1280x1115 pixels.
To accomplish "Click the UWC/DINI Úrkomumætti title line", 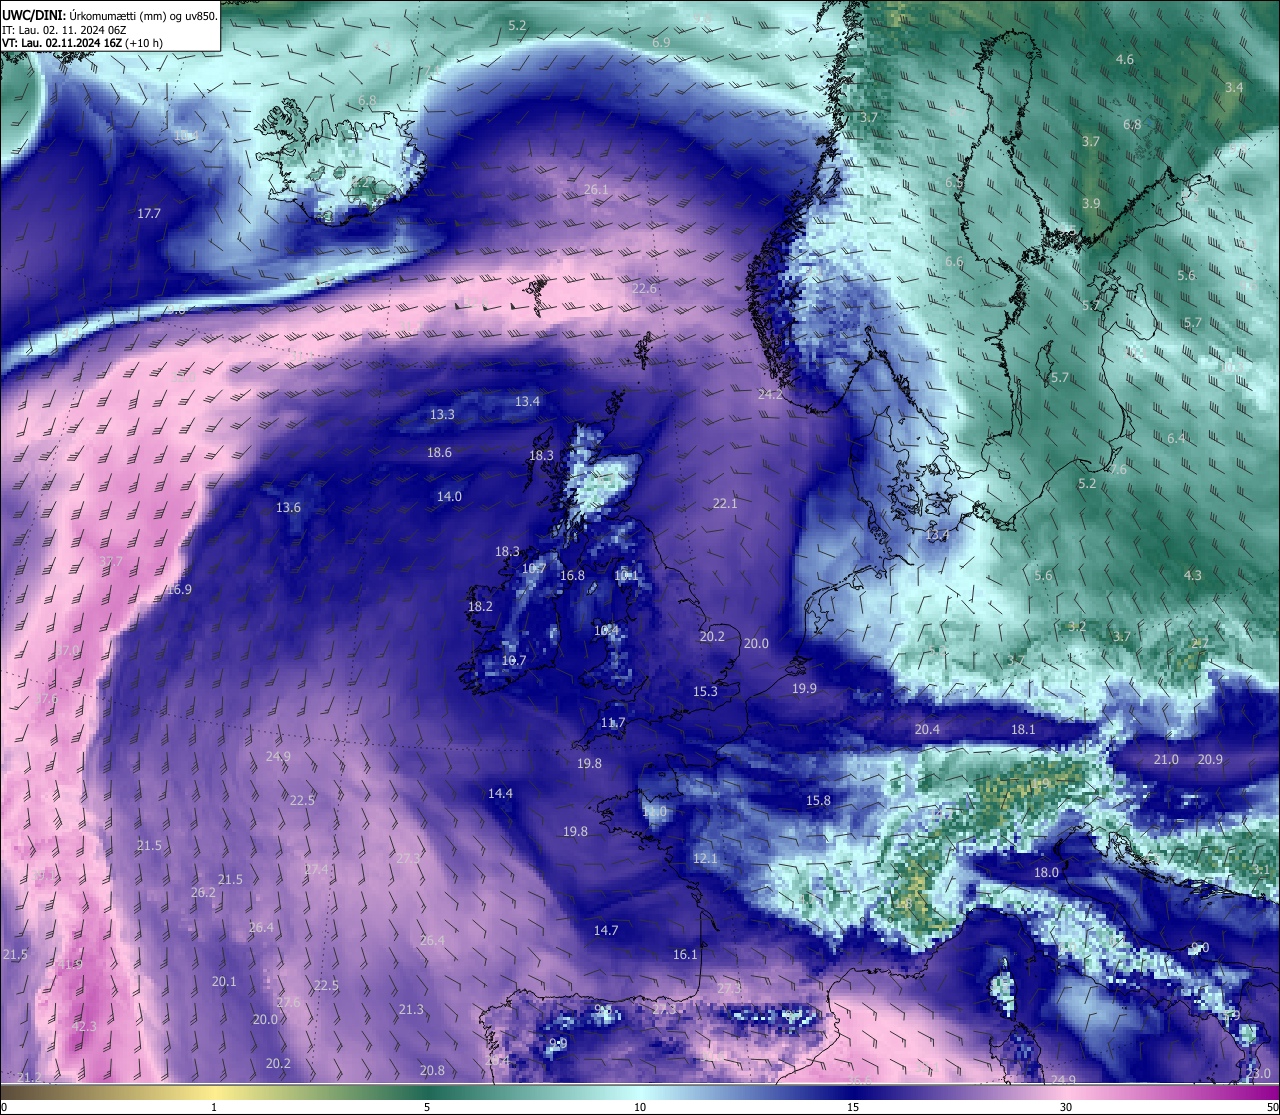I will pos(110,15).
